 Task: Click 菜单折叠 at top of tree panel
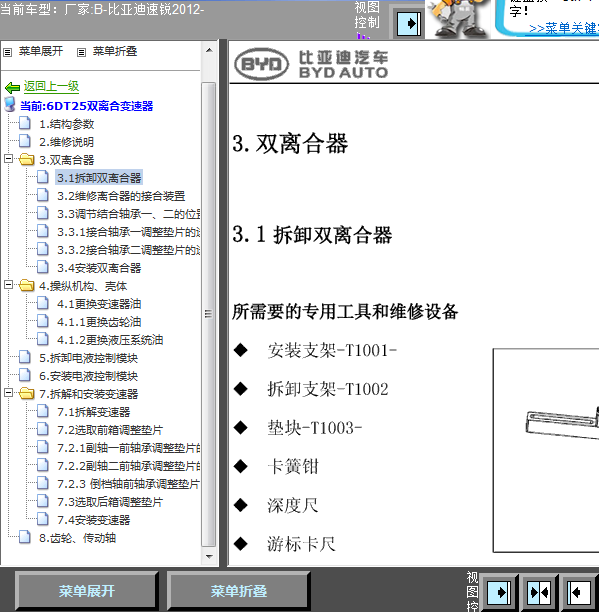pos(115,51)
